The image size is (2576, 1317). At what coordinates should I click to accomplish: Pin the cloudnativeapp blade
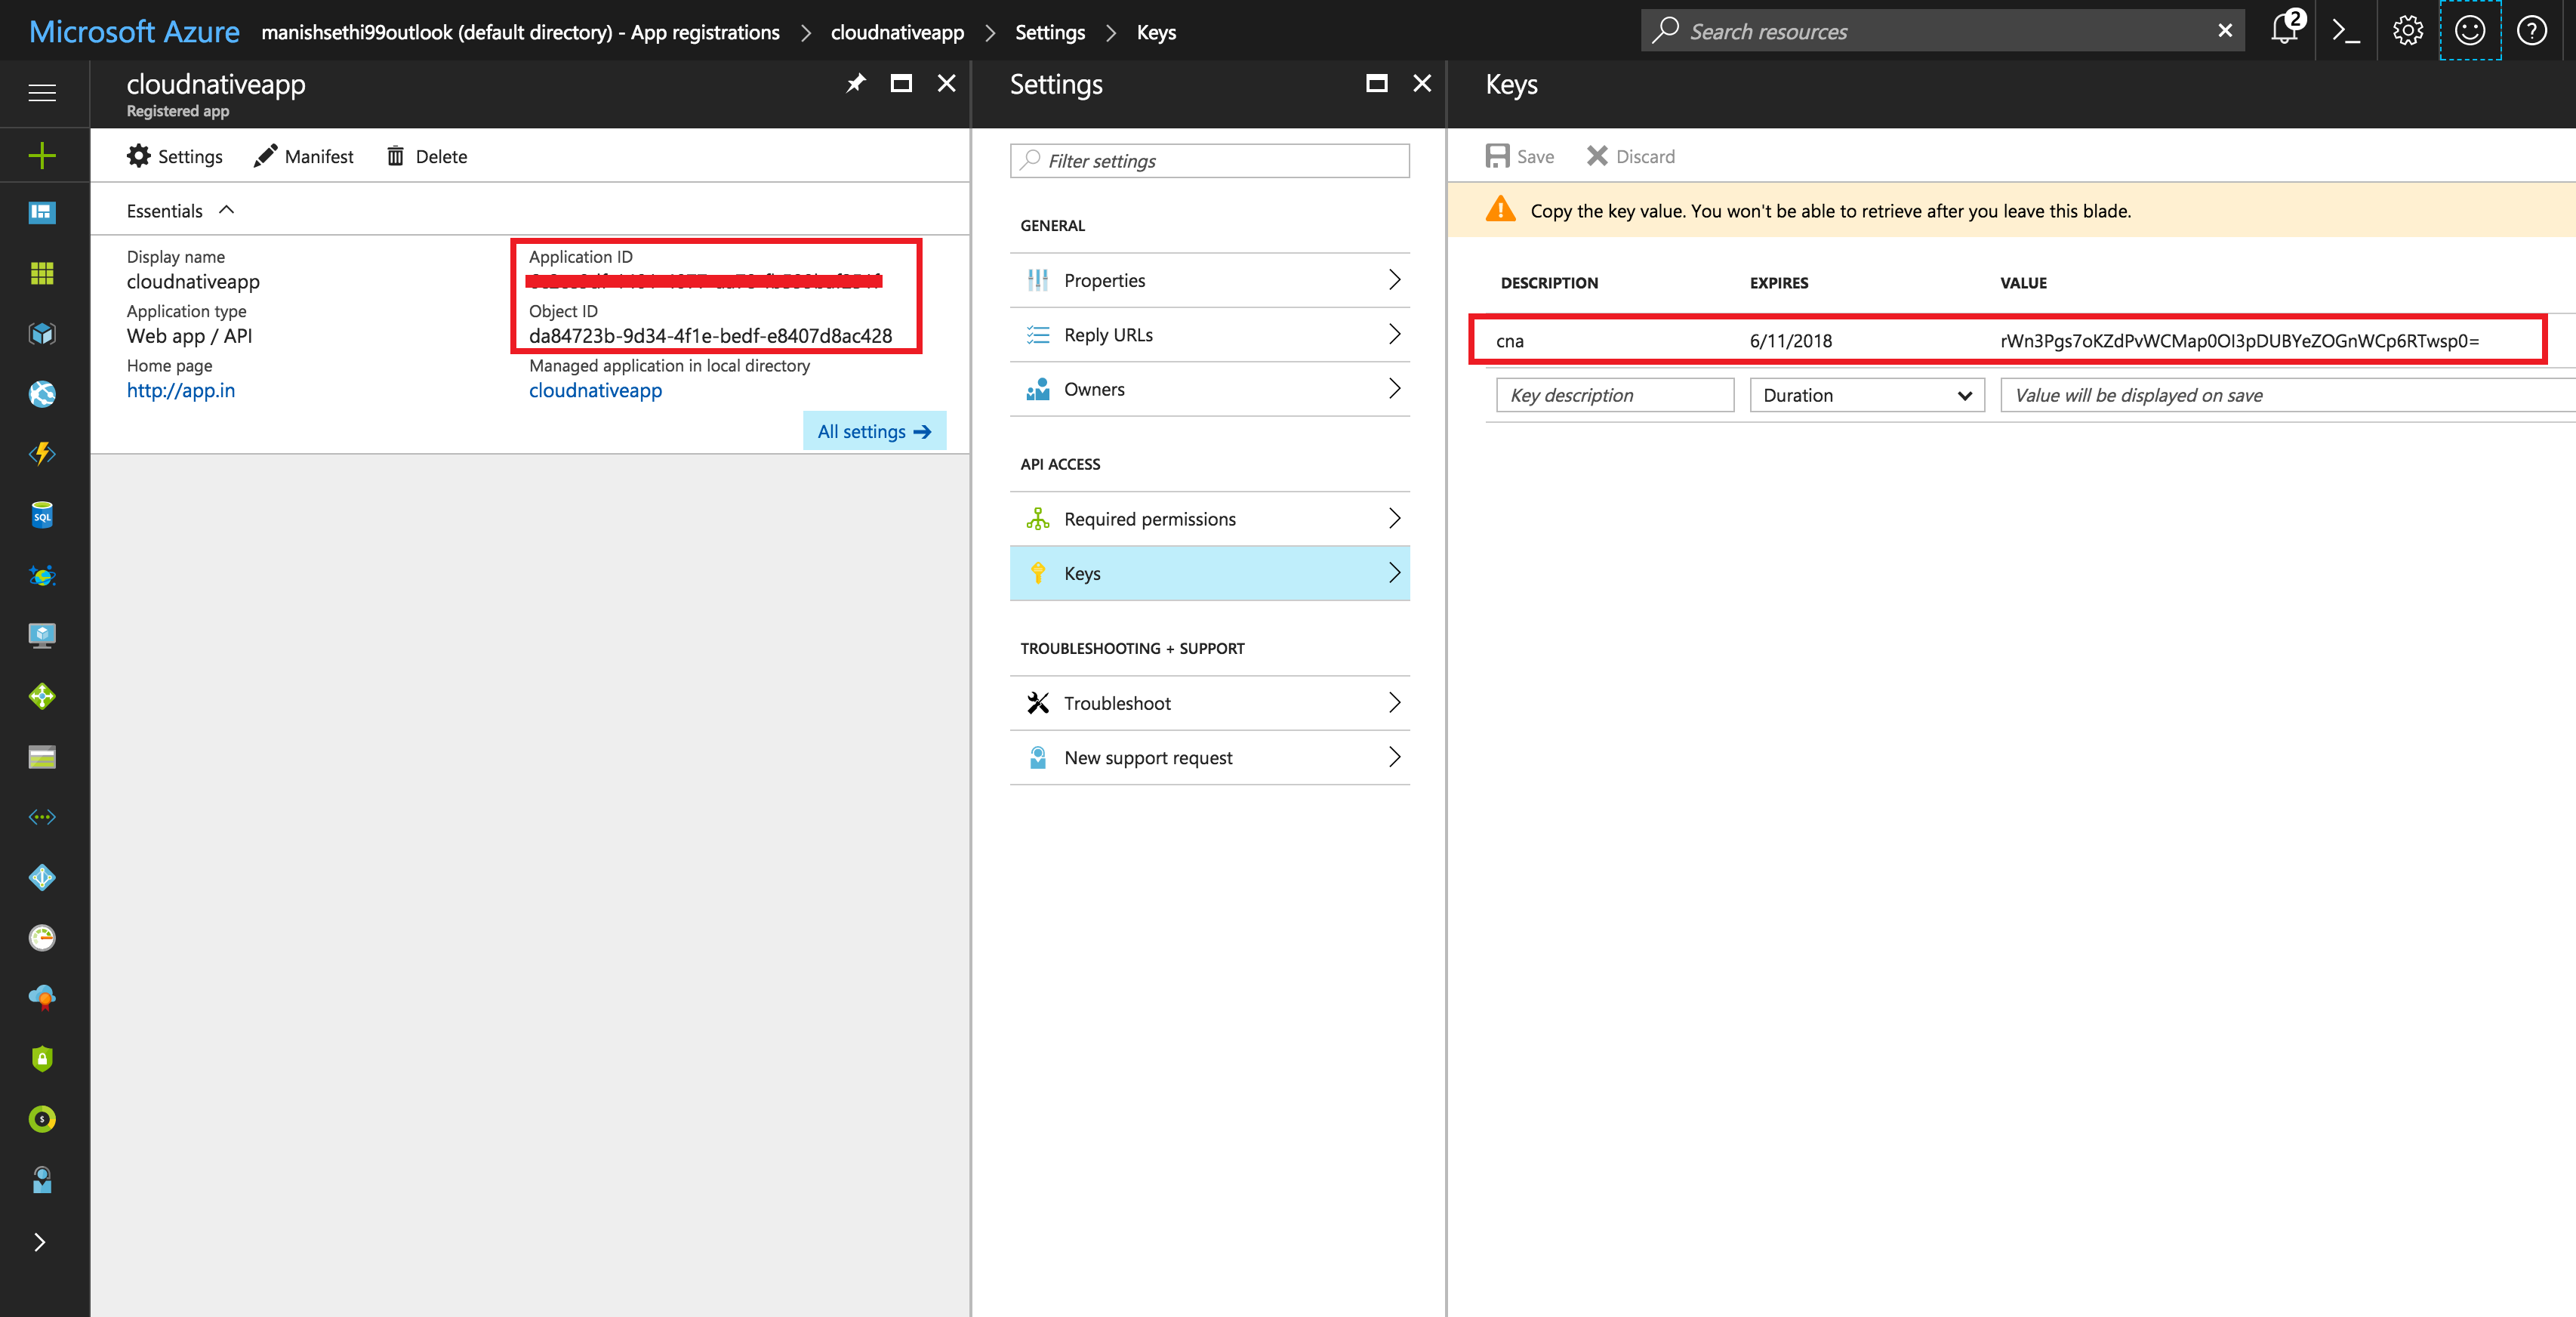point(855,84)
